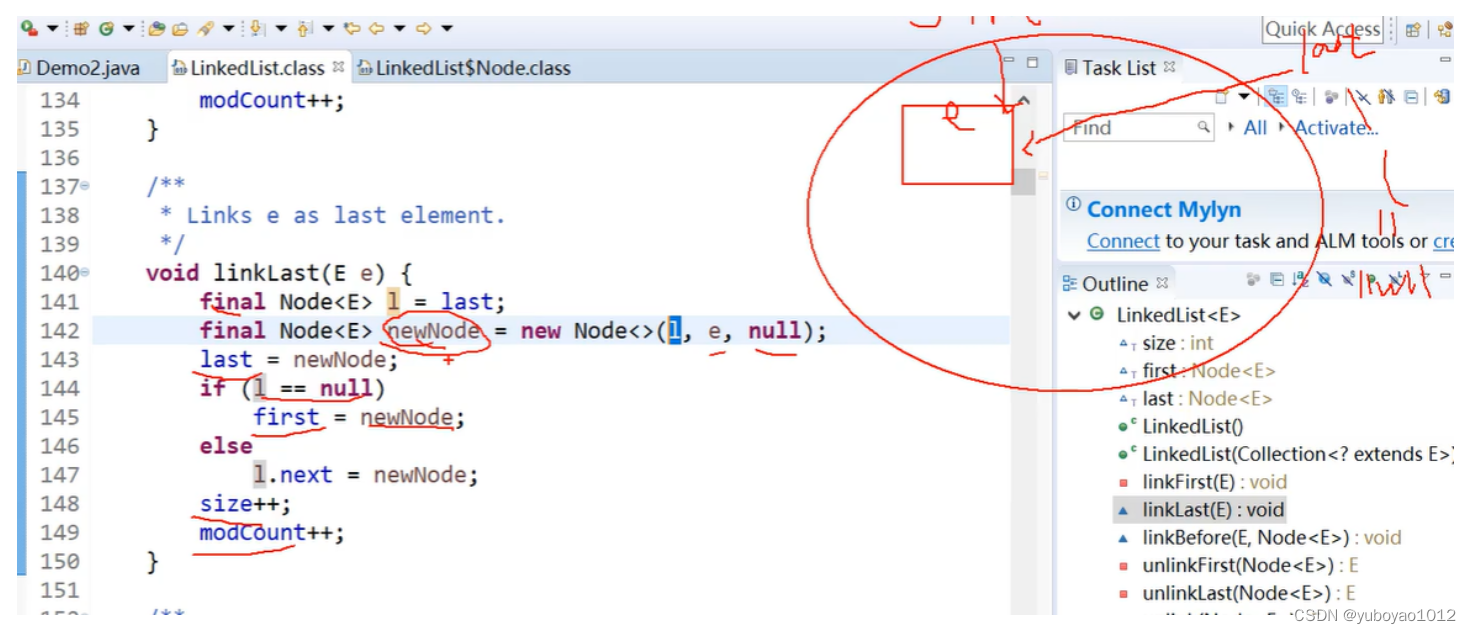Maximize the editor area
1471x634 pixels.
pos(1033,62)
